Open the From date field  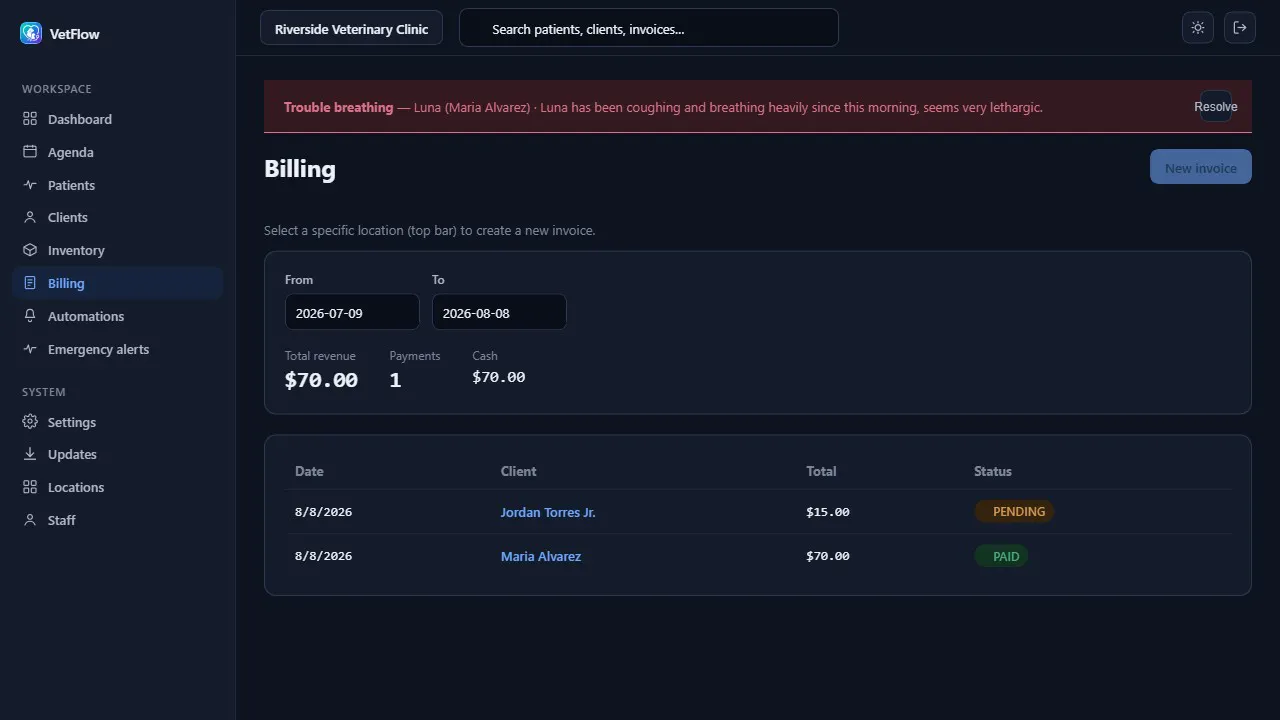pos(352,312)
